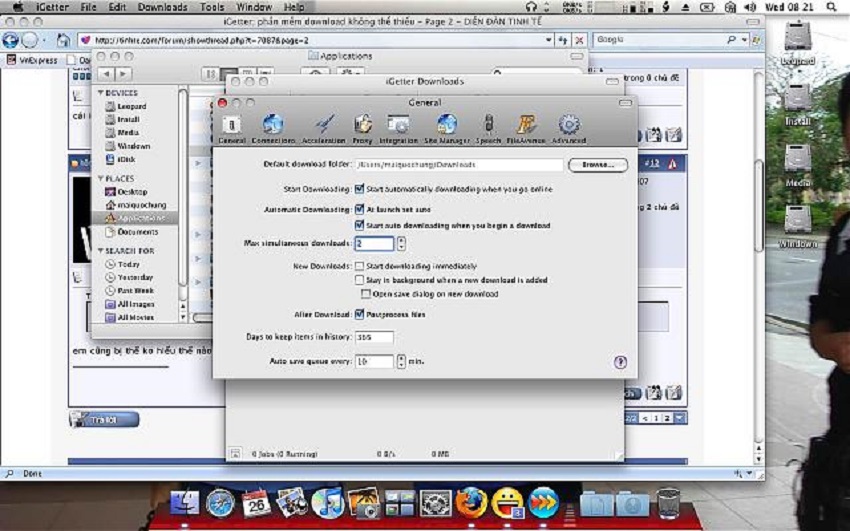Collapse the SEARCH FOR section in sidebar
This screenshot has height=531, width=850.
100,251
